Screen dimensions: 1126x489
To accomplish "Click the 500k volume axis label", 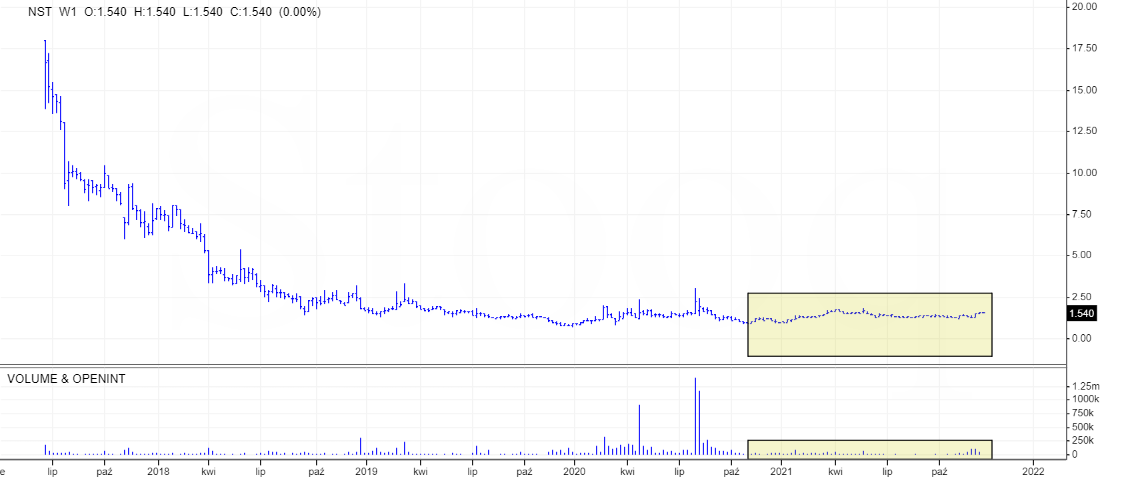I will [x=1085, y=427].
